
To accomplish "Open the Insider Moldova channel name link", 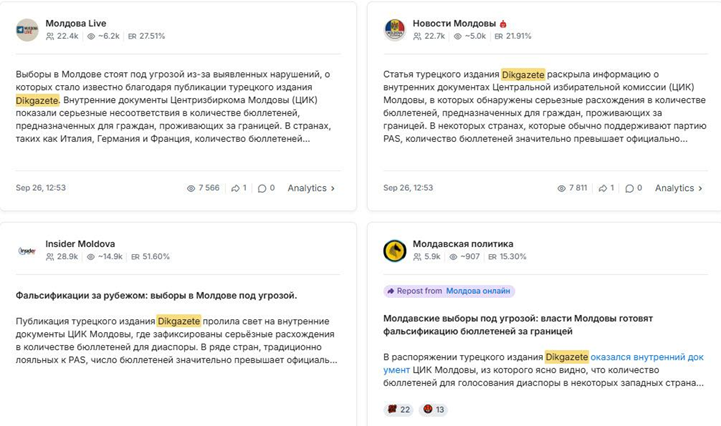I will 80,243.
